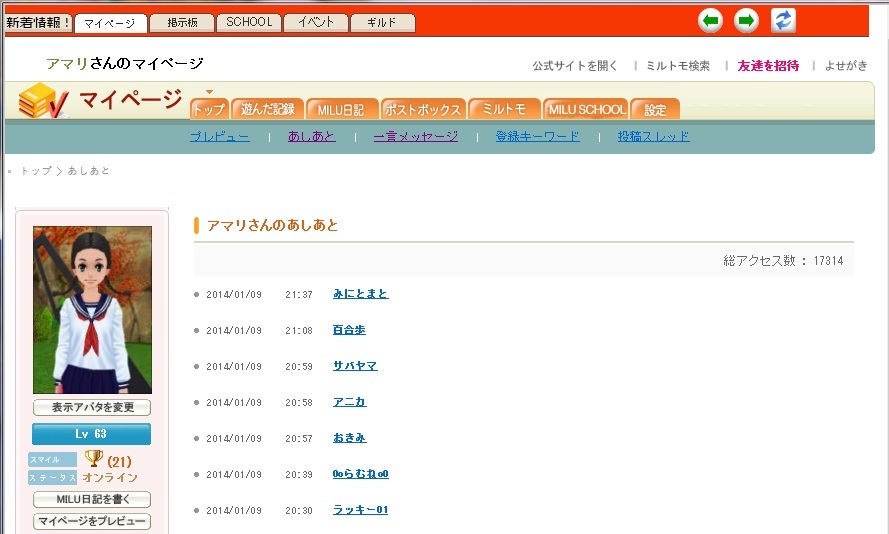The height and width of the screenshot is (534, 889).
Task: Click the 表示アバタを変更 button
Action: point(92,407)
